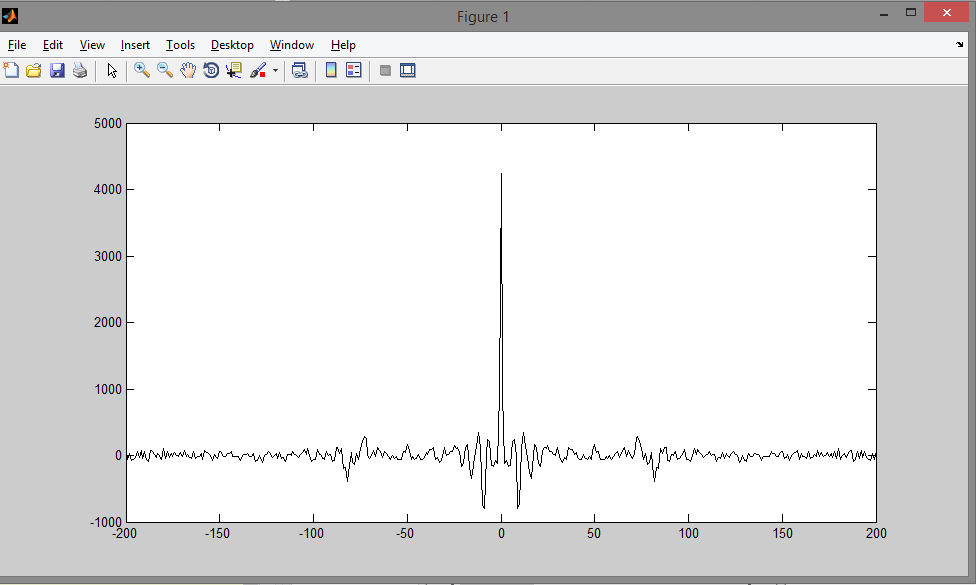Minimize the Figure 1 window
Image resolution: width=976 pixels, height=585 pixels.
click(884, 14)
